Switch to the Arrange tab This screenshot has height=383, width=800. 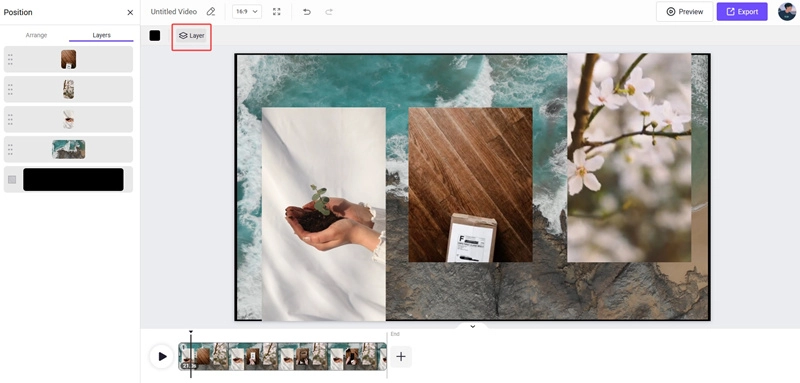[36, 35]
